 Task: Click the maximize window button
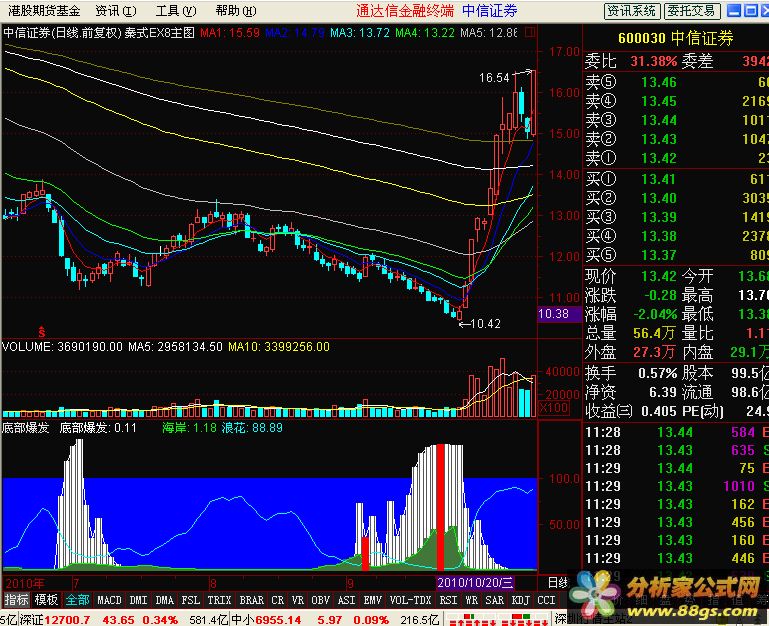[x=750, y=10]
